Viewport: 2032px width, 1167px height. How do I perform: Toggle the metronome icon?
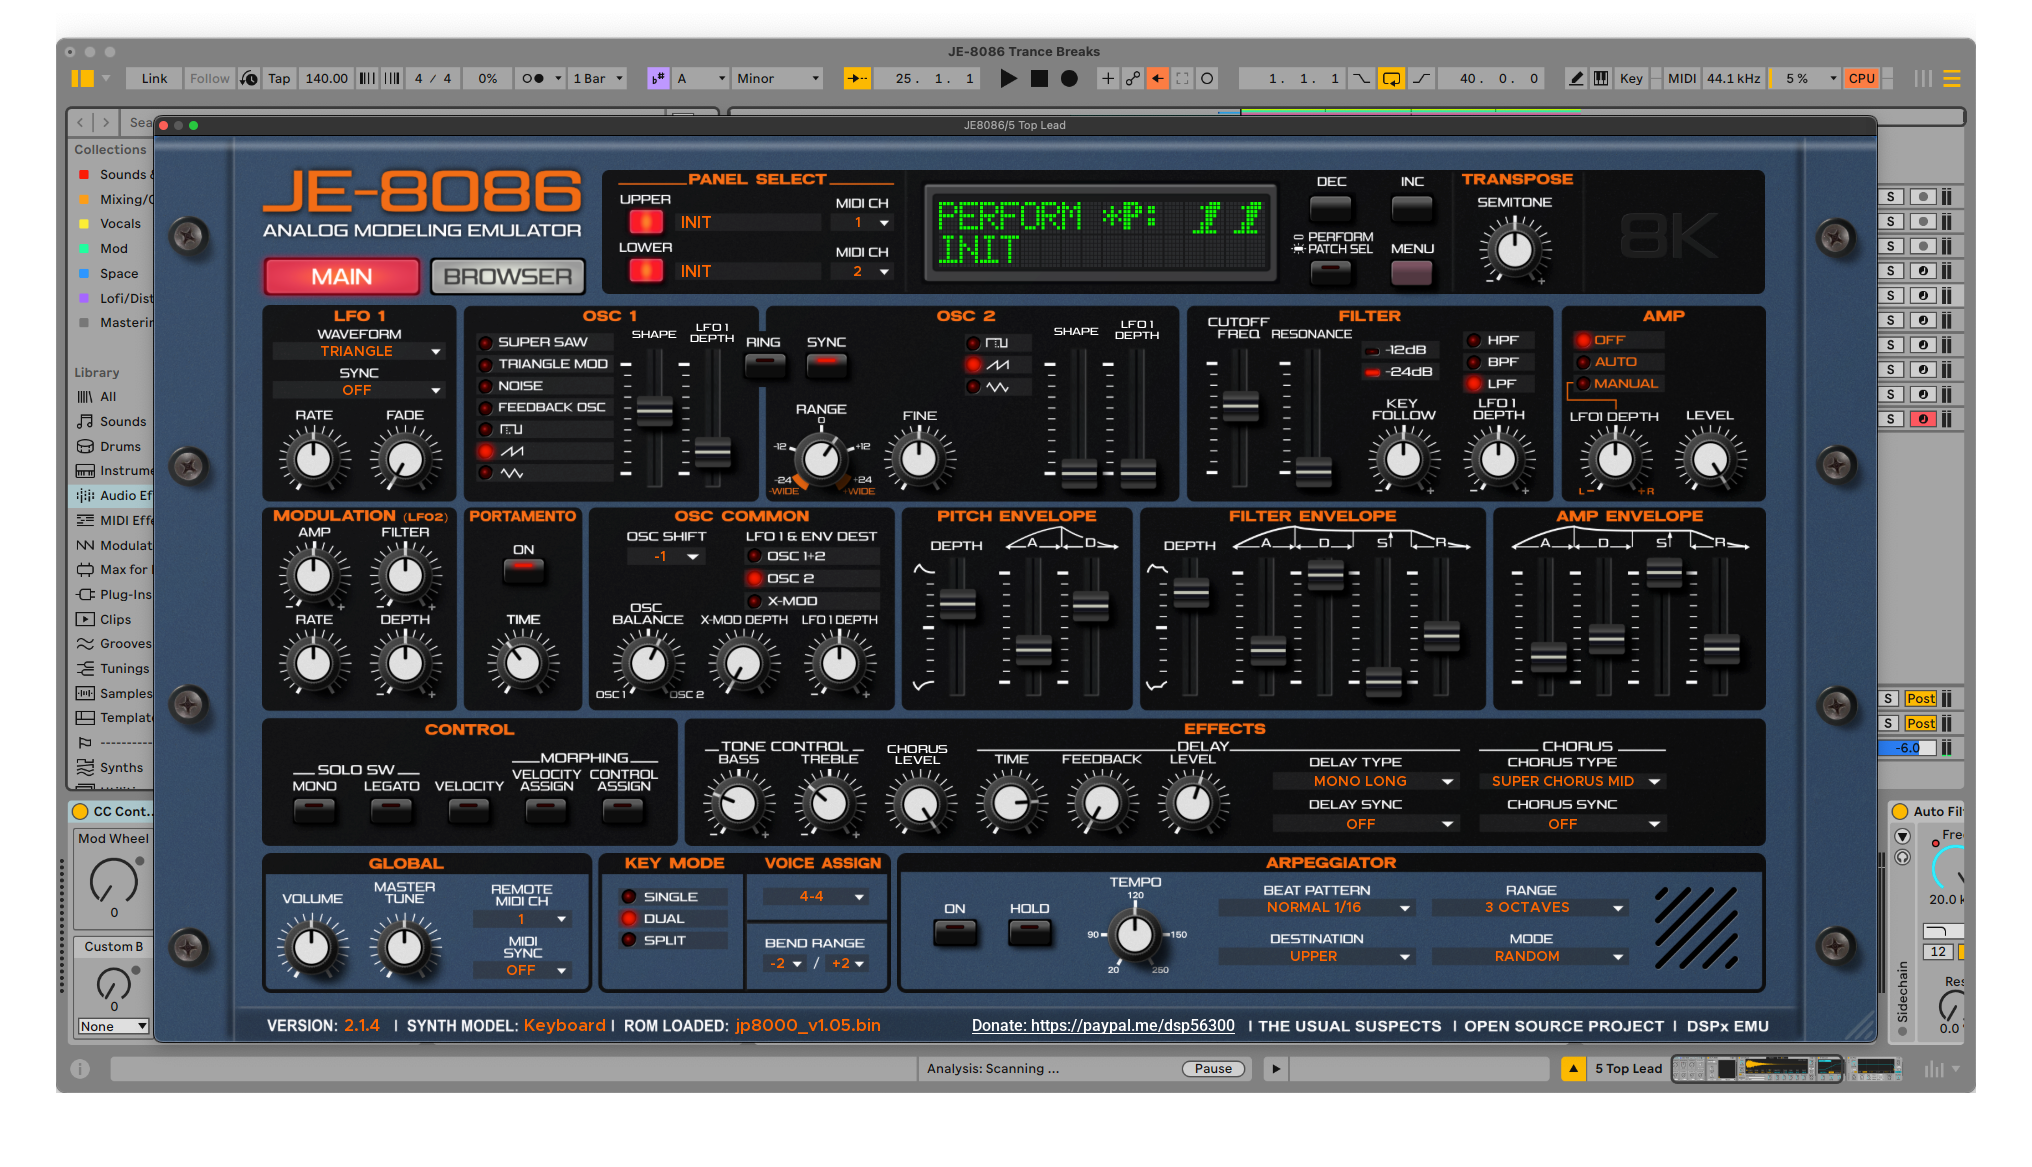point(533,78)
